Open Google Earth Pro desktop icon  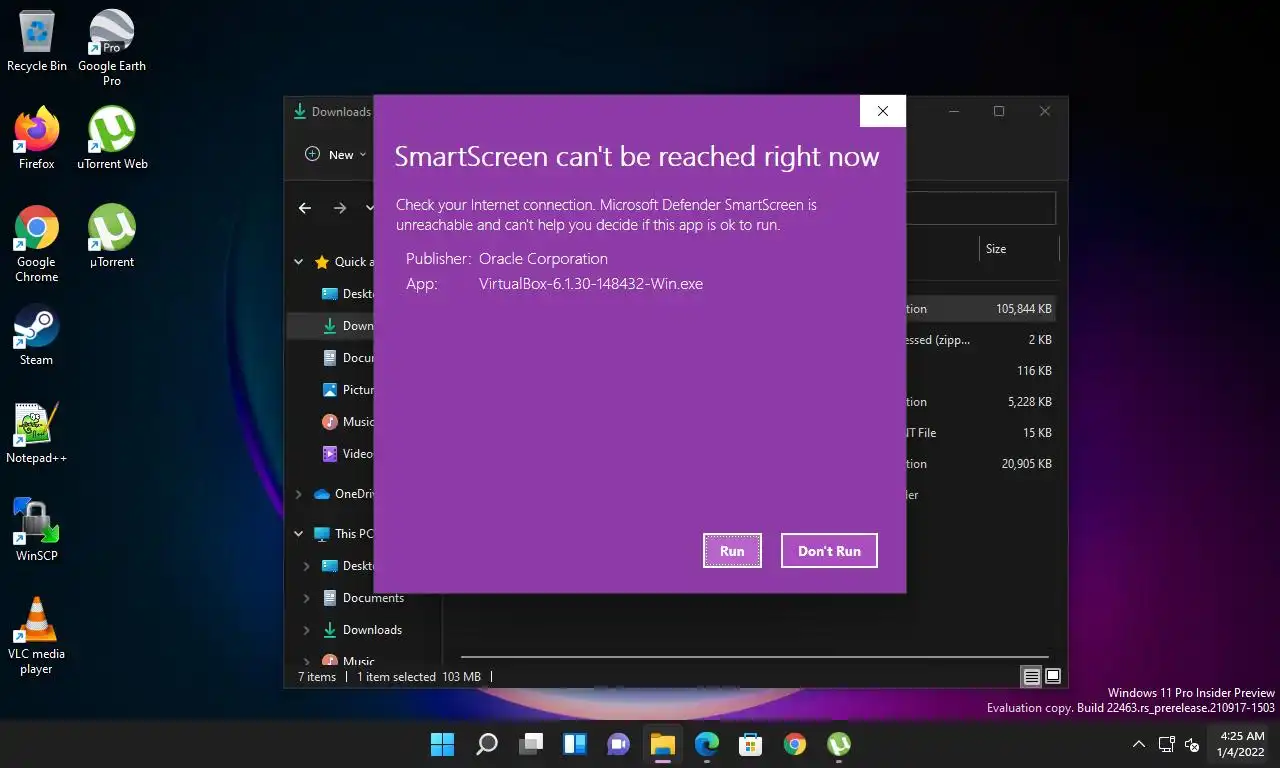coord(112,47)
